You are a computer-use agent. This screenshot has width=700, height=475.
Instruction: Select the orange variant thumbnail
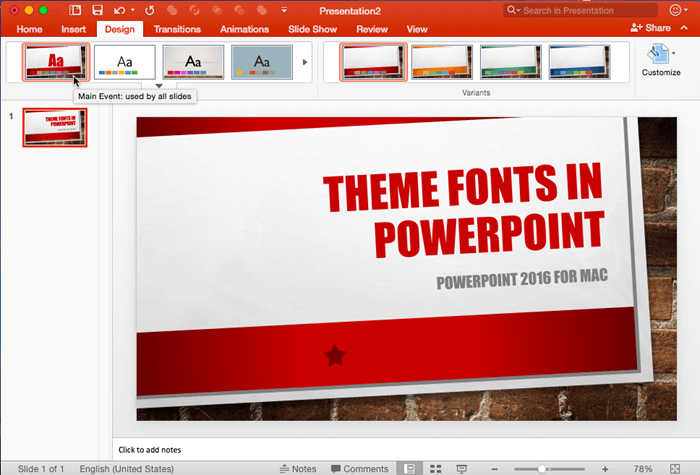point(442,62)
